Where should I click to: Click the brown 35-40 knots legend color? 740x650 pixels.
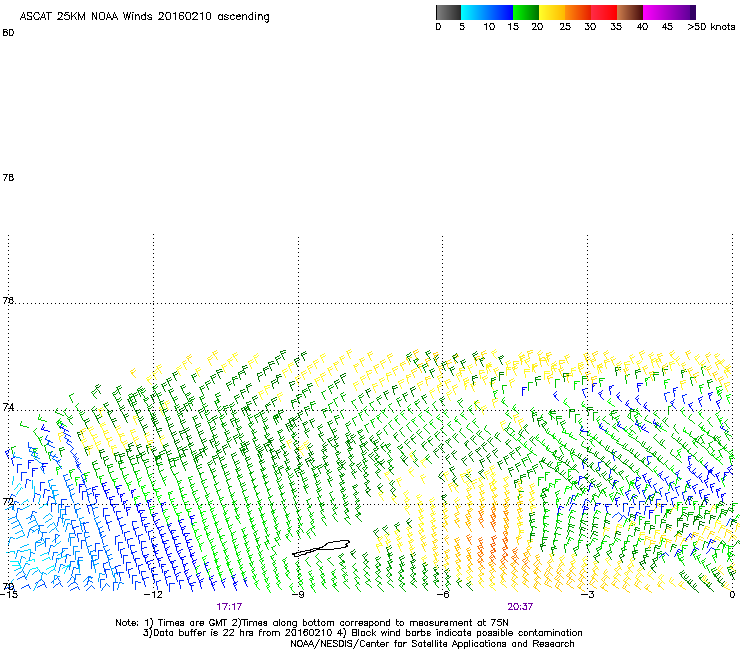tap(630, 12)
